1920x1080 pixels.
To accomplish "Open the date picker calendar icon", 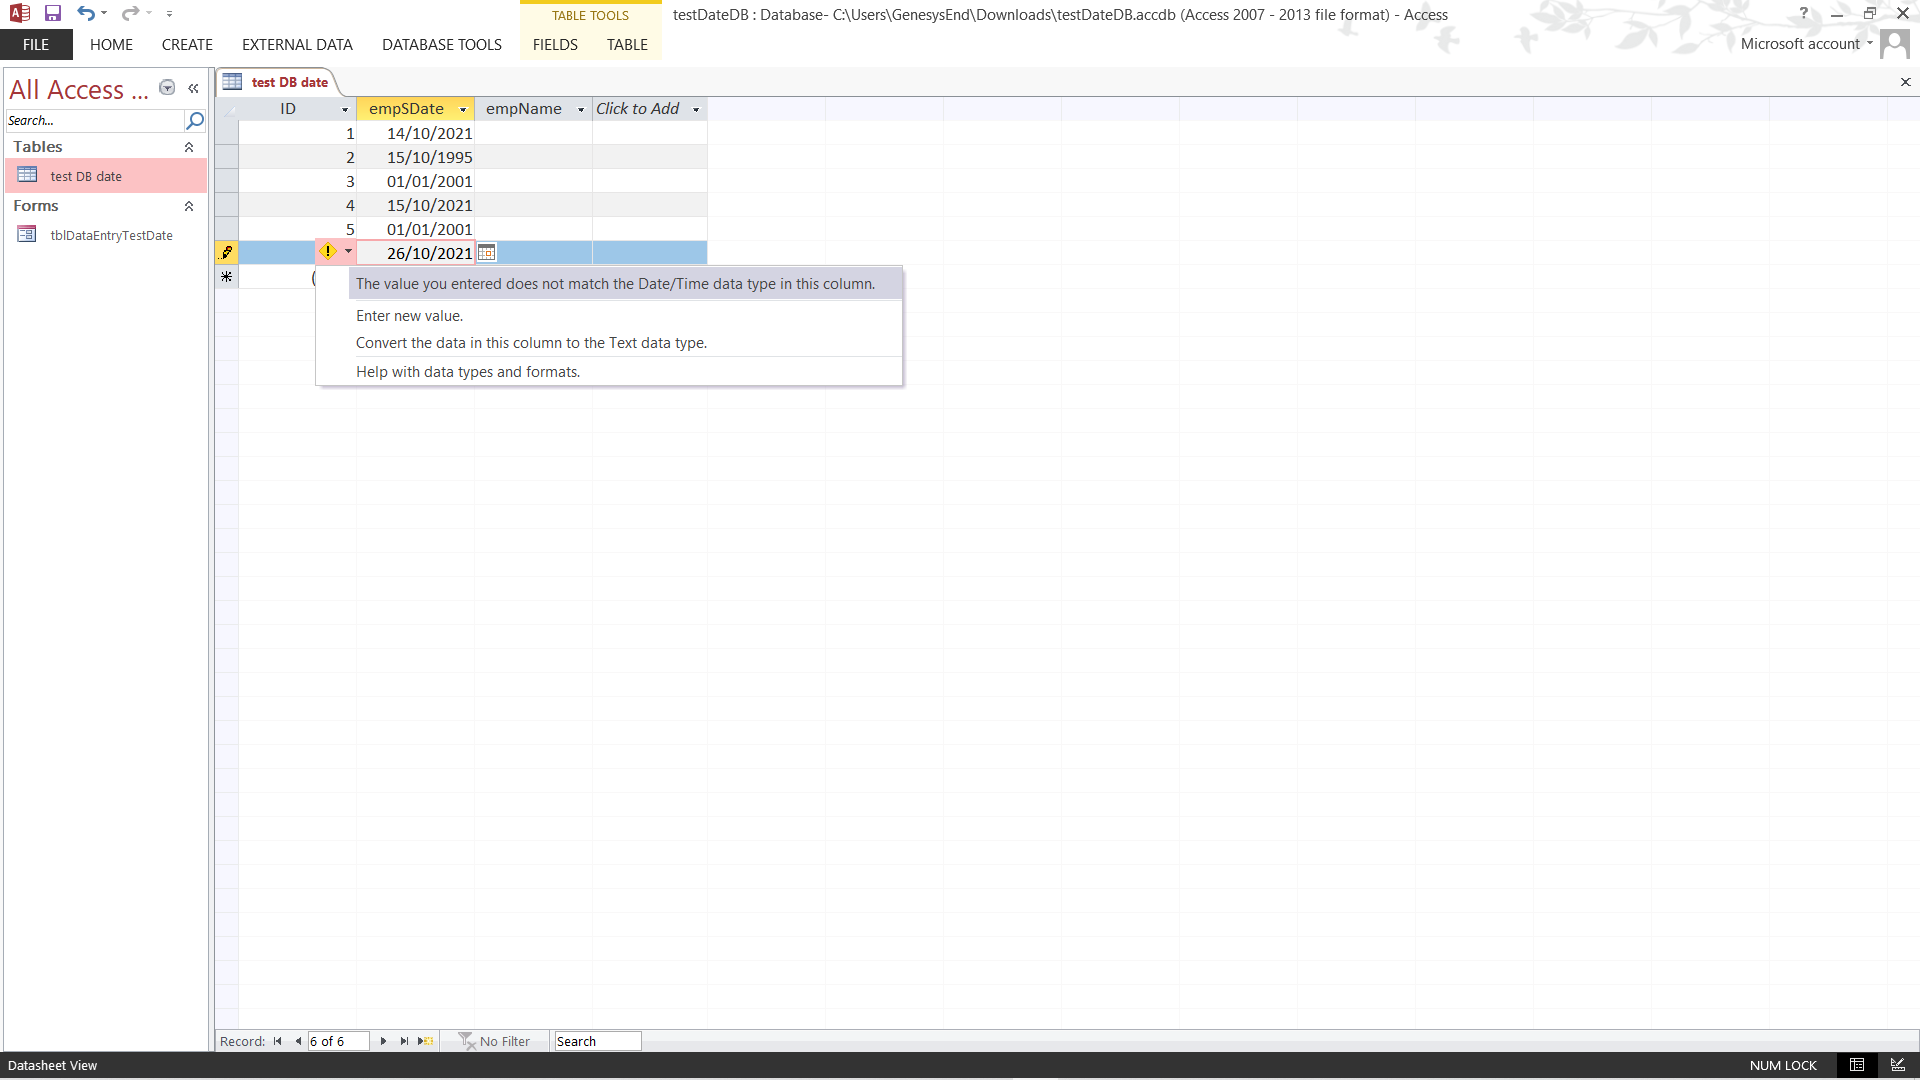I will coord(486,253).
